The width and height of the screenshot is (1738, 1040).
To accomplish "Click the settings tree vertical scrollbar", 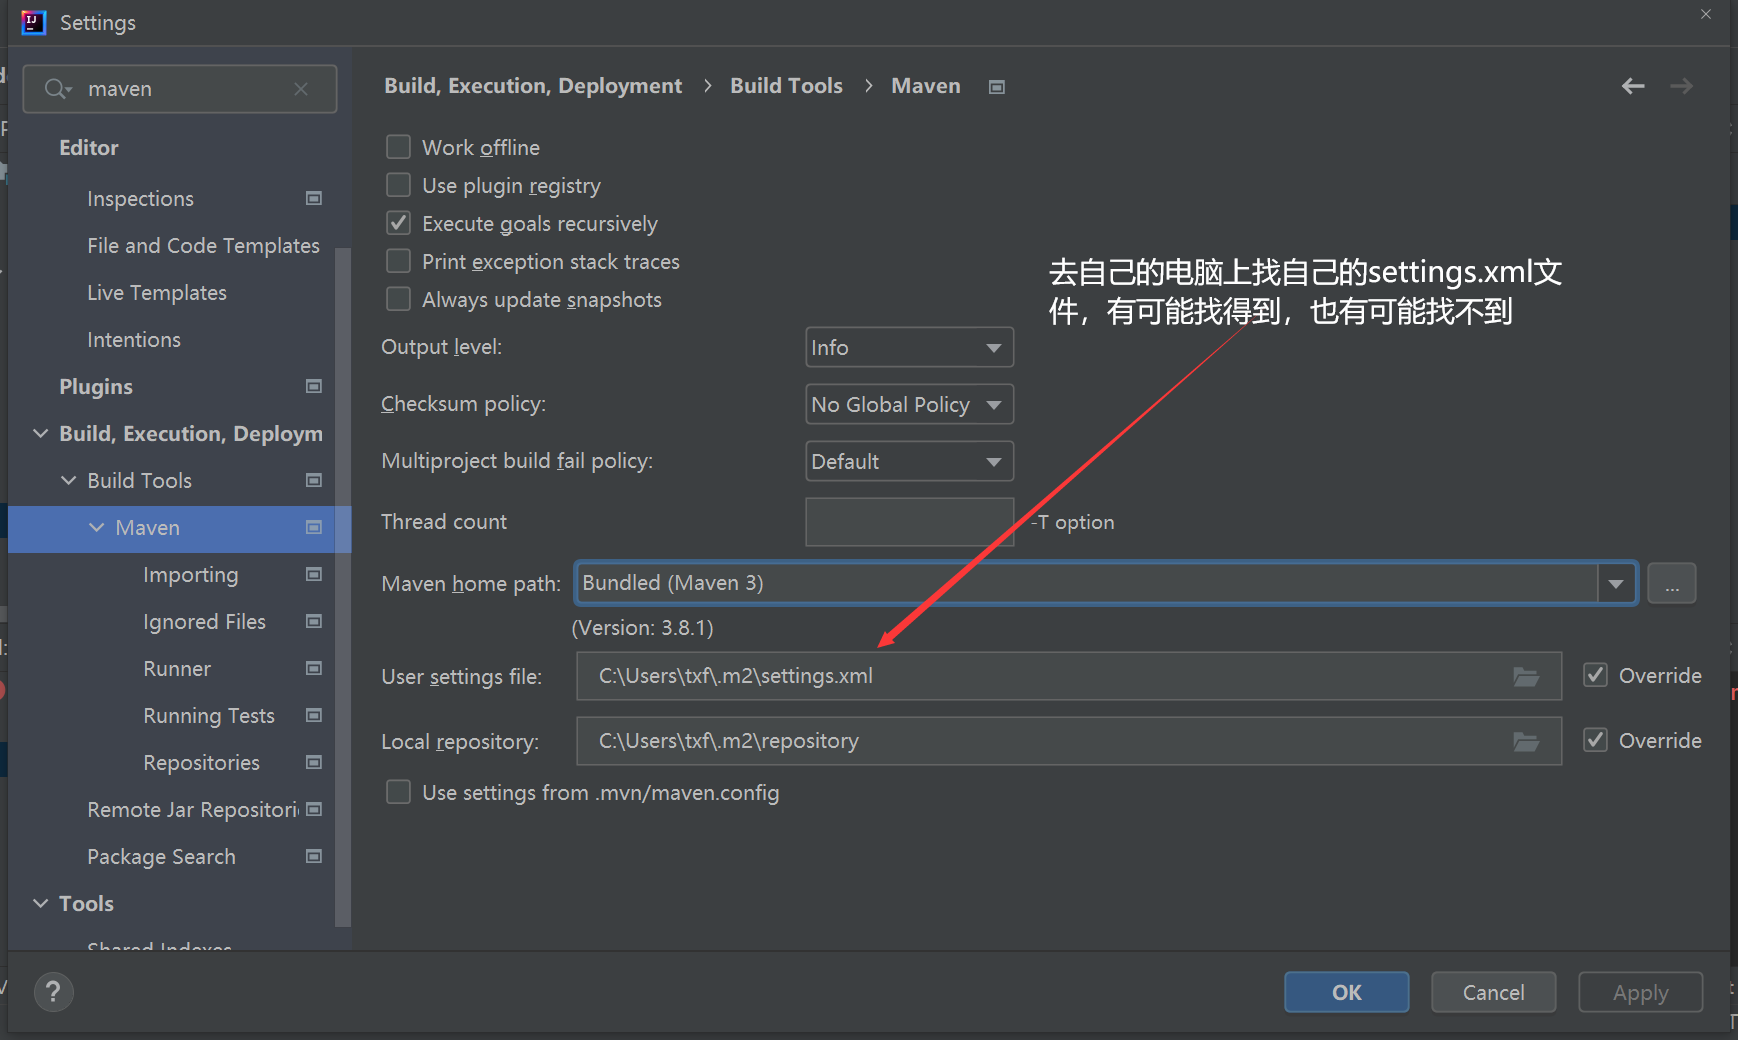I will point(343,586).
